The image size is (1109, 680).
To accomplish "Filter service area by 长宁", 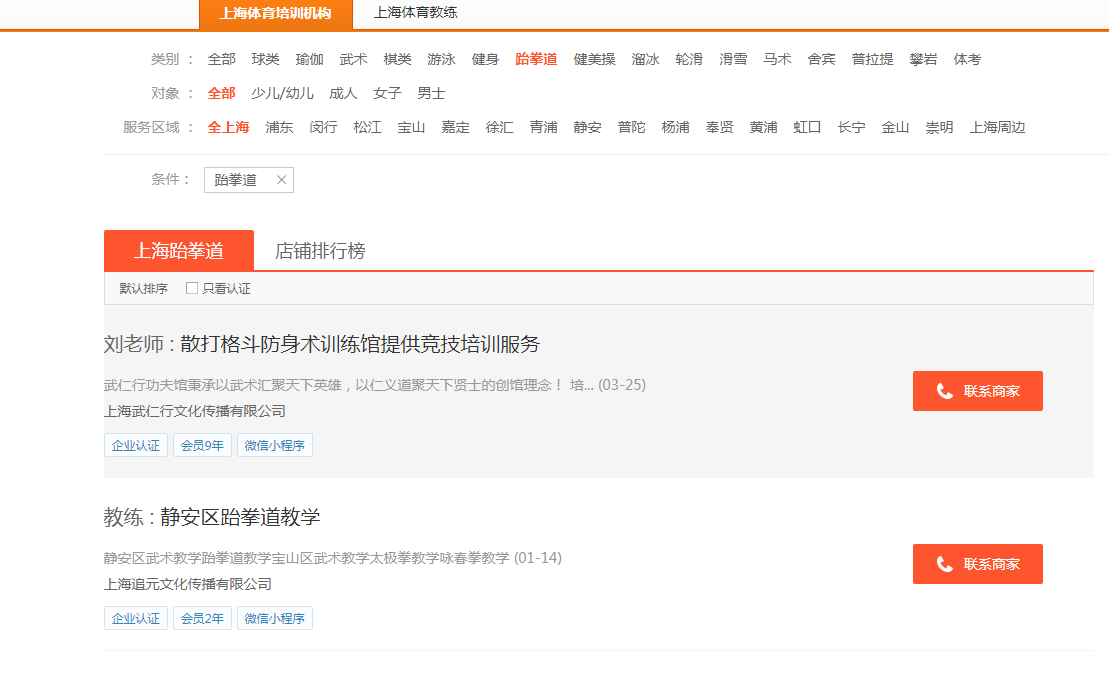I will coord(851,127).
